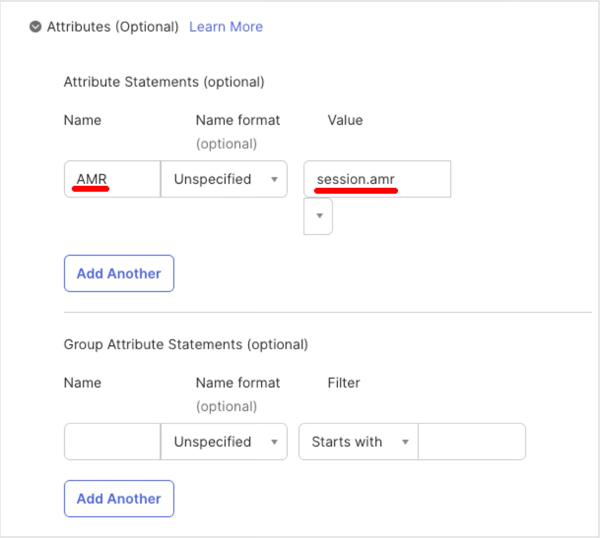Click caret arrow beside Starts with

pos(405,442)
